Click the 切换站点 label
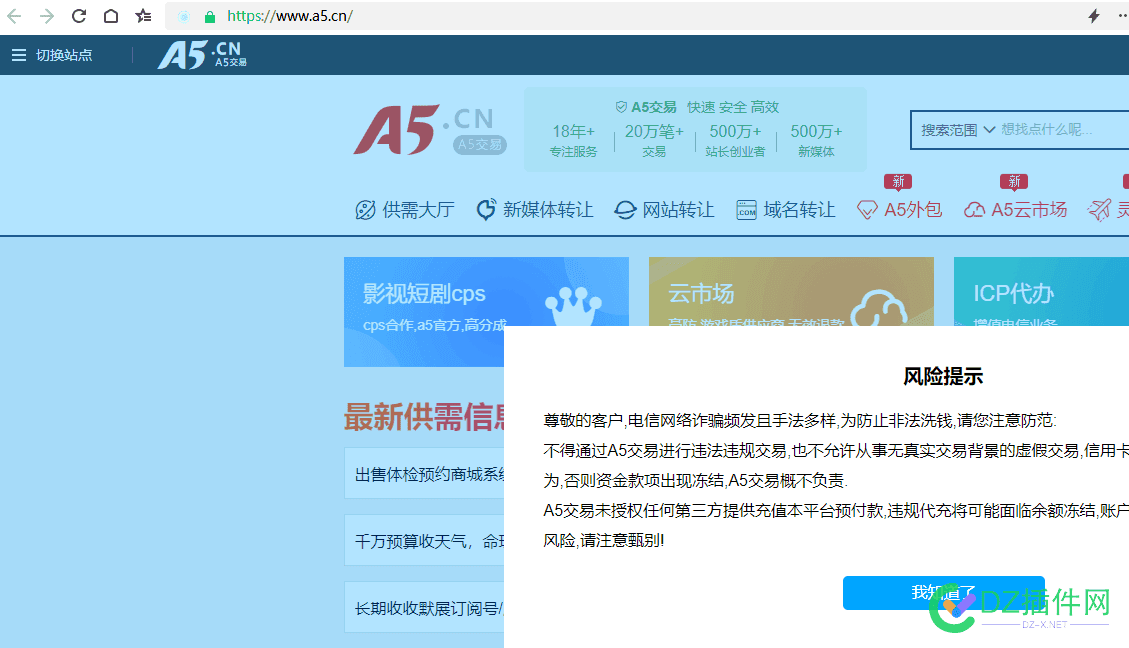Viewport: 1129px width, 648px height. click(x=64, y=55)
